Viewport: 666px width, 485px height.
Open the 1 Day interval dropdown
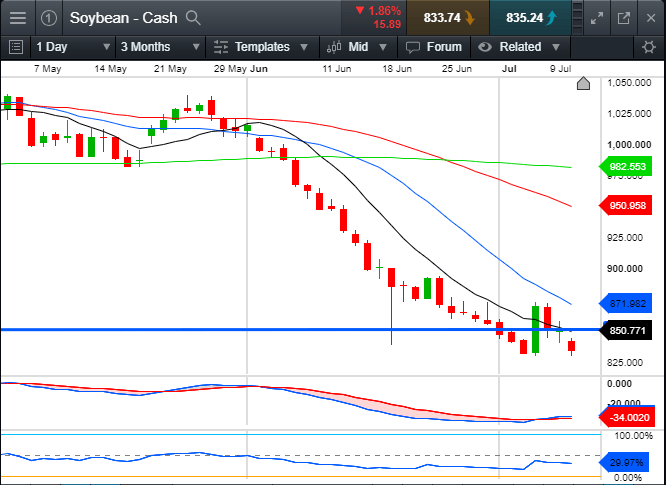click(73, 47)
